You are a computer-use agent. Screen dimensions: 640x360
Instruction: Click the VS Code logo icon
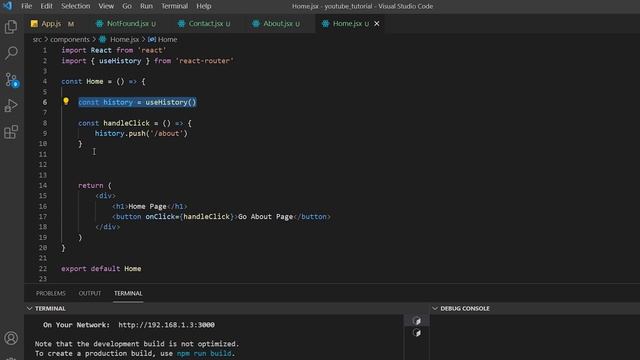(7, 6)
